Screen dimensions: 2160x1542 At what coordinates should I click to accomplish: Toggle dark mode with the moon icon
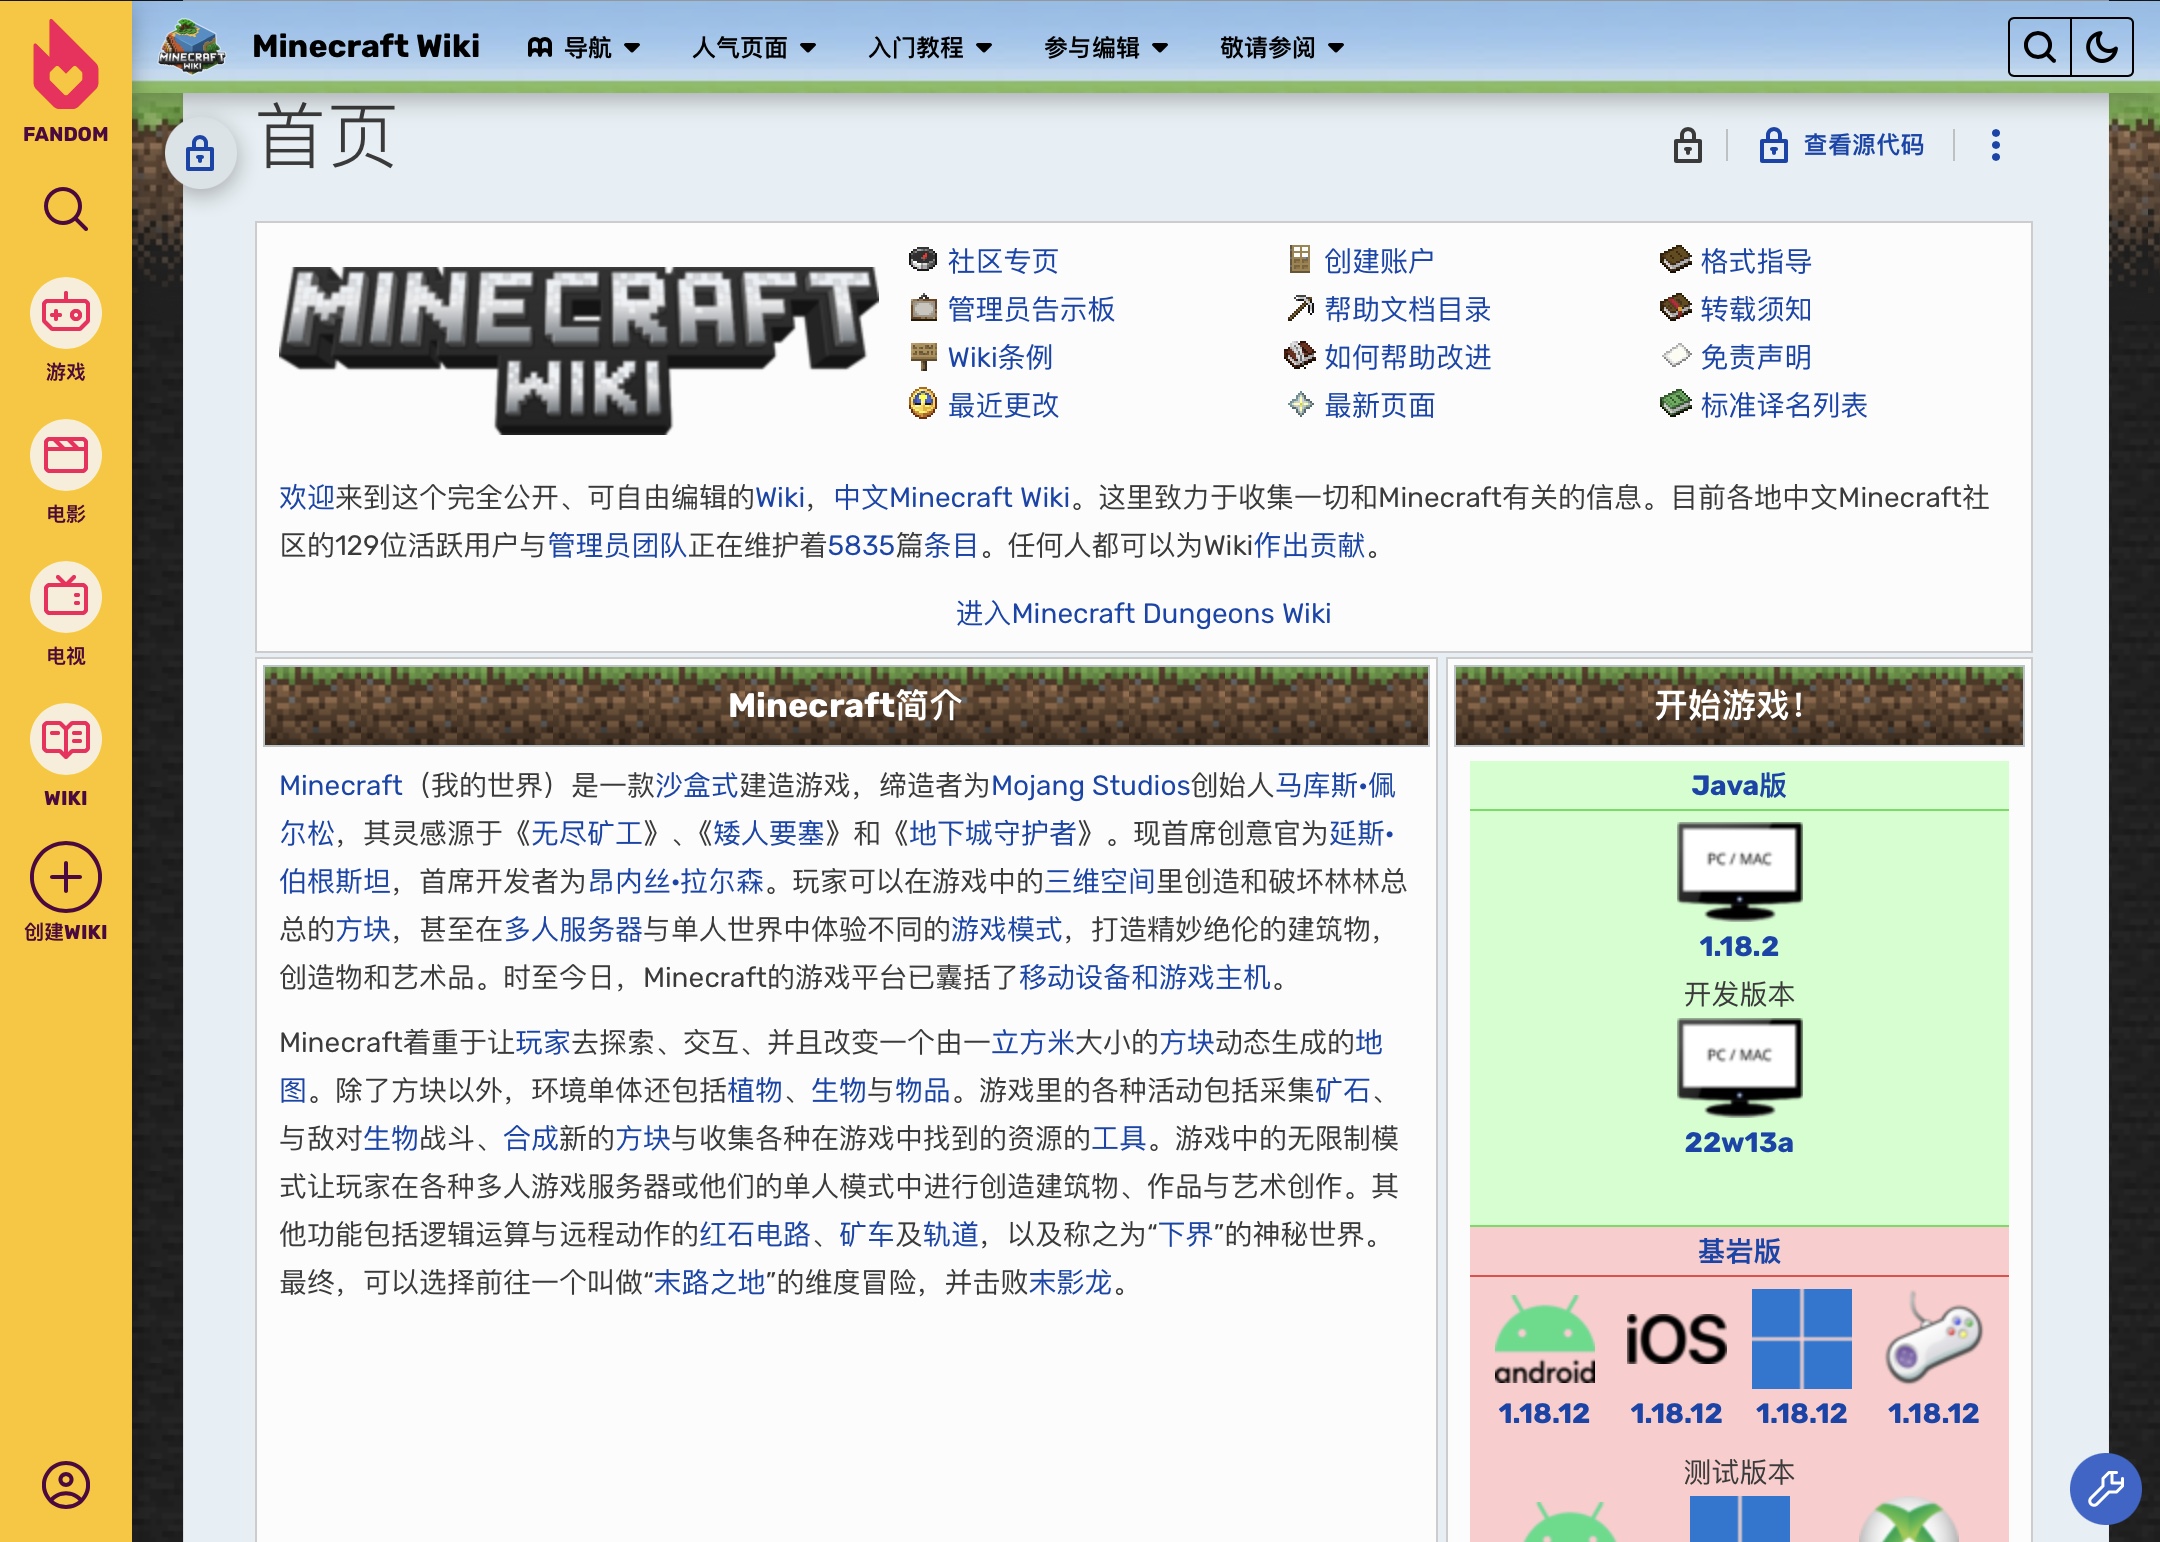(x=2102, y=47)
